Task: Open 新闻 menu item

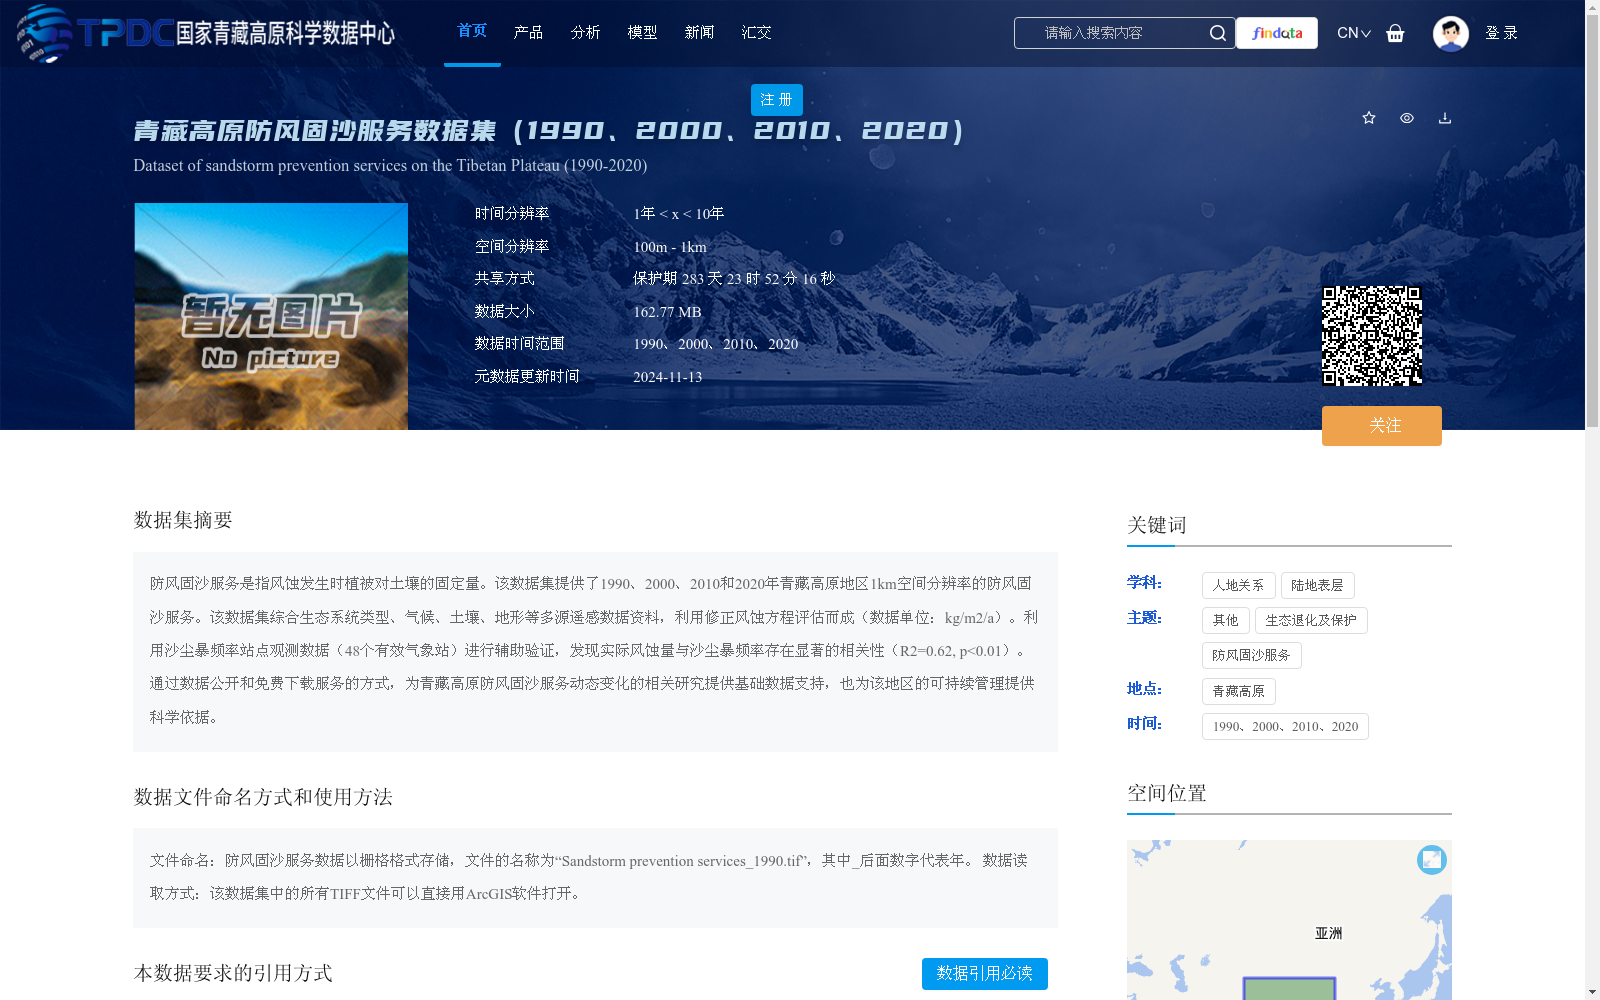Action: click(699, 32)
